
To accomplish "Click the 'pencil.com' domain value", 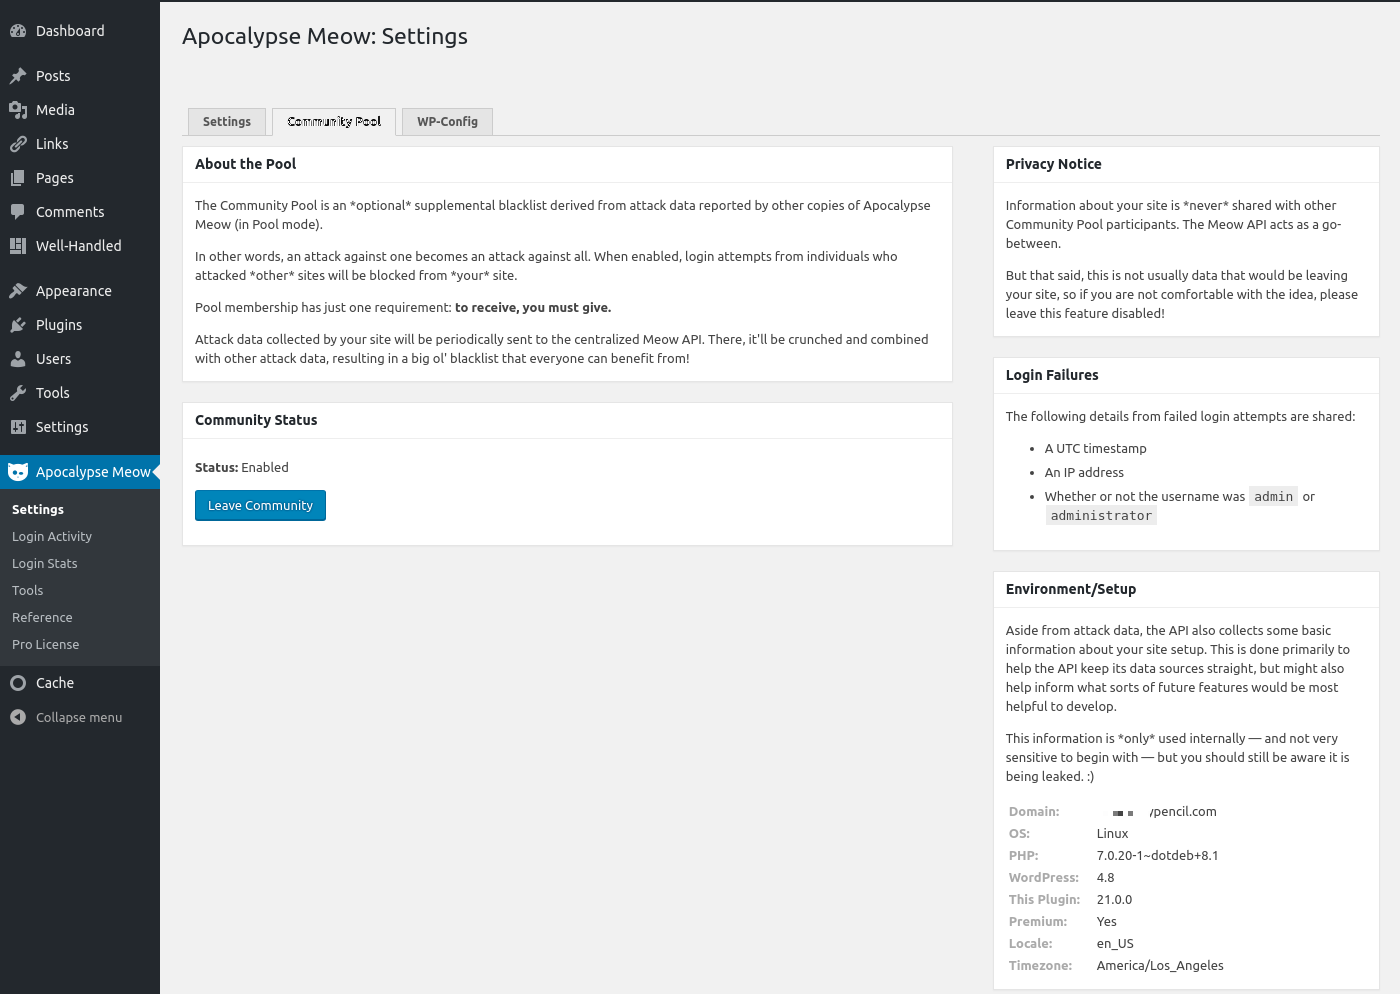I will tap(1184, 812).
